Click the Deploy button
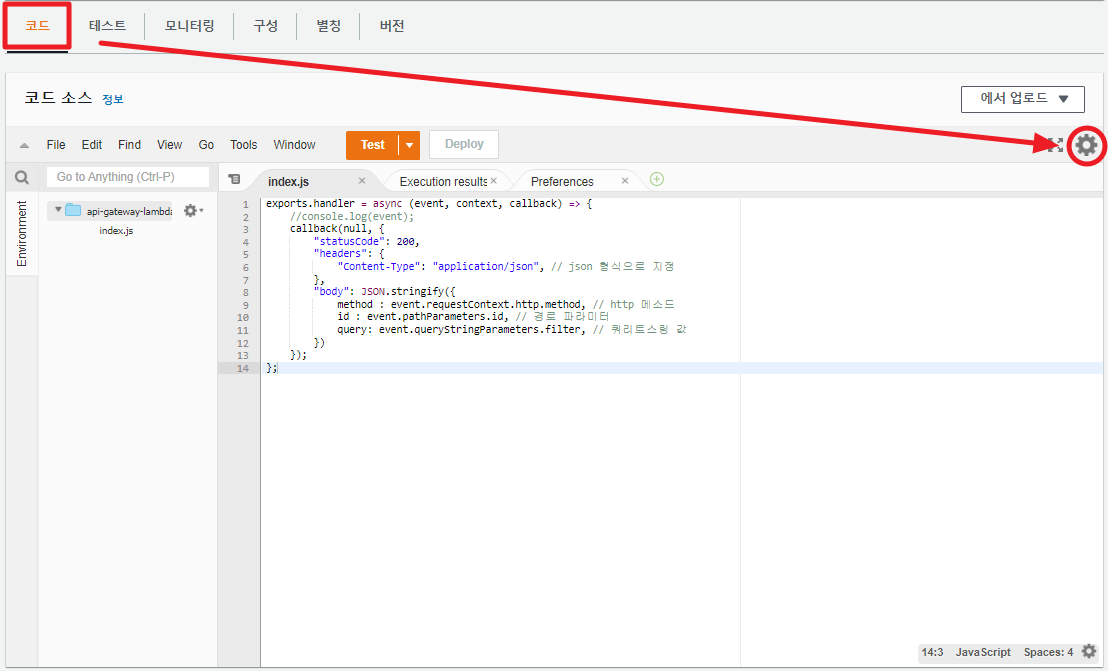1108x671 pixels. tap(463, 144)
